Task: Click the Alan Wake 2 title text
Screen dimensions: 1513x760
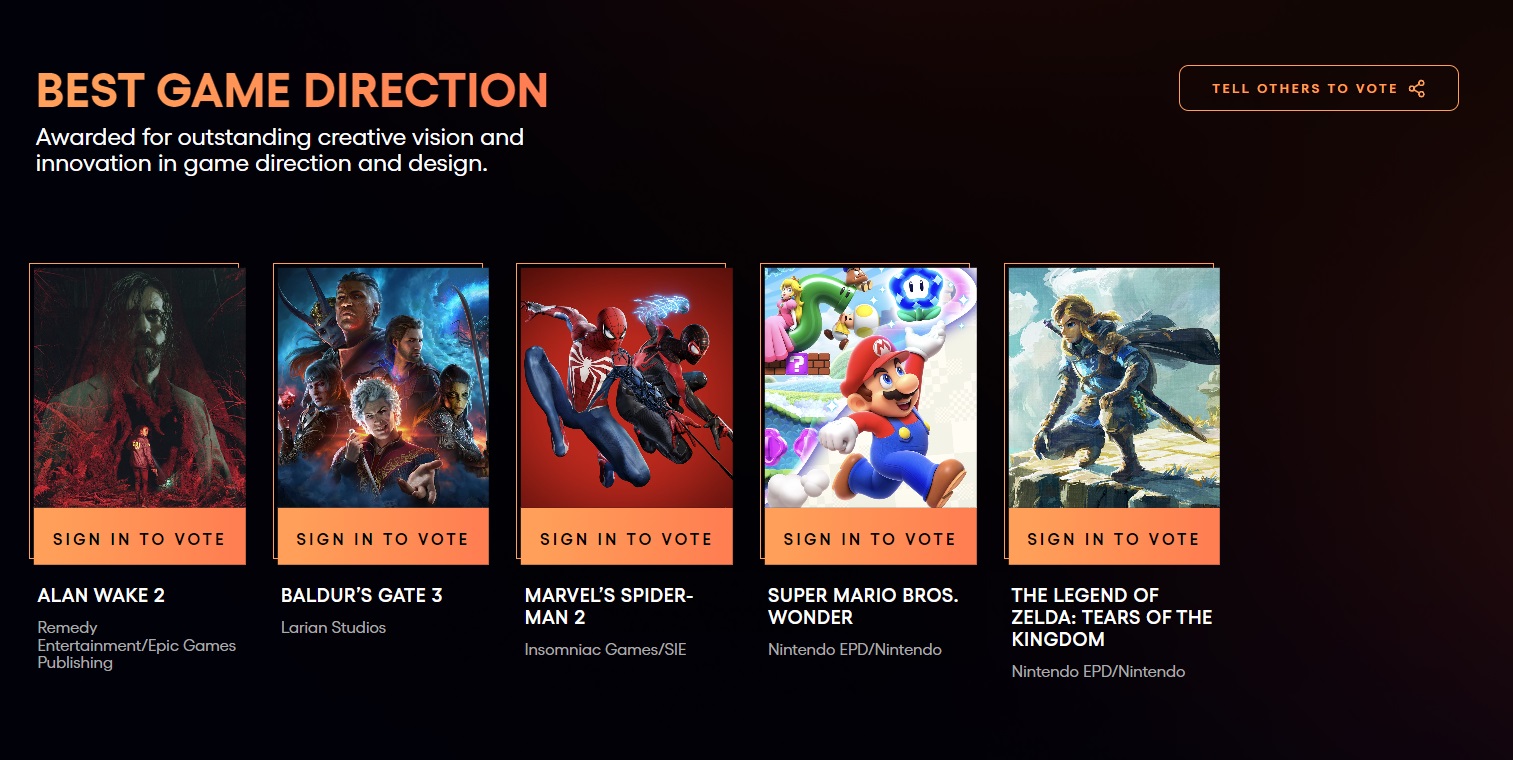Action: tap(101, 595)
